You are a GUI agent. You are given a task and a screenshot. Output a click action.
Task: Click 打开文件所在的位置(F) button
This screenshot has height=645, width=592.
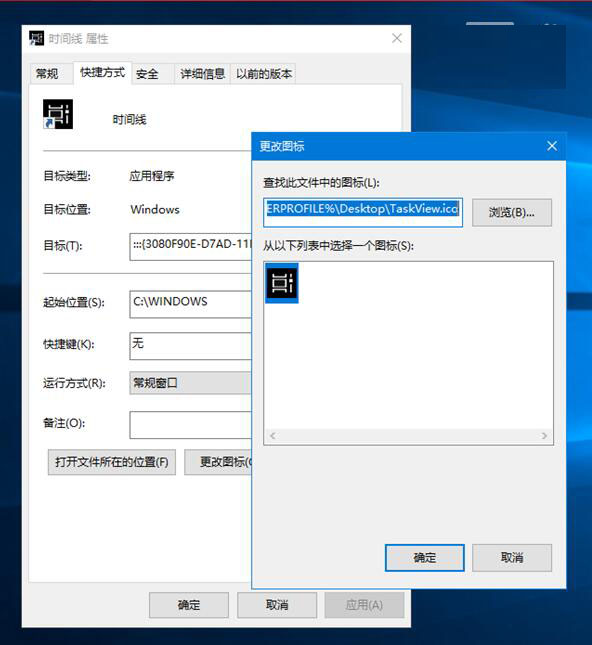(x=112, y=462)
